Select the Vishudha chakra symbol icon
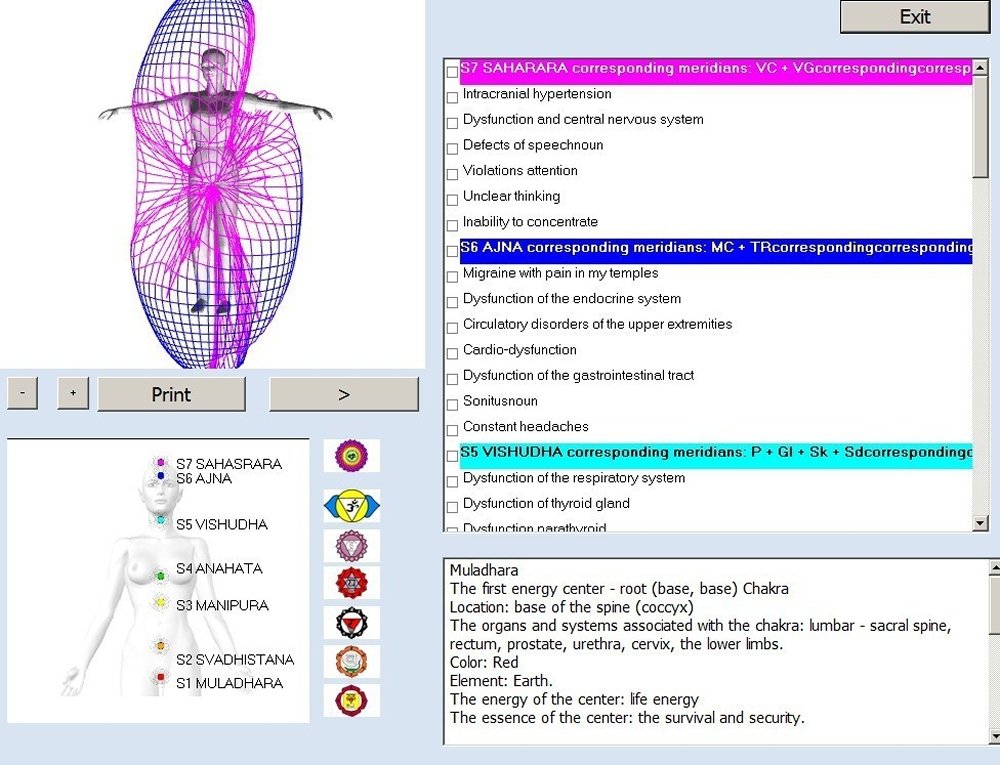Viewport: 1000px width, 765px height. (x=352, y=544)
